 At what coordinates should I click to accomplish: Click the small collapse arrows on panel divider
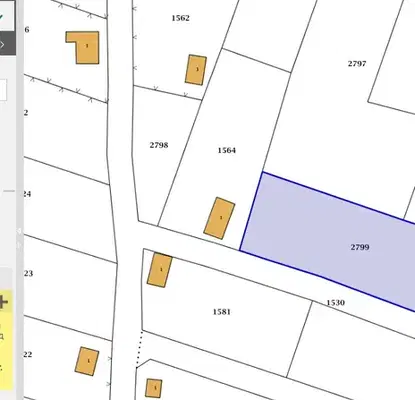pos(19,238)
